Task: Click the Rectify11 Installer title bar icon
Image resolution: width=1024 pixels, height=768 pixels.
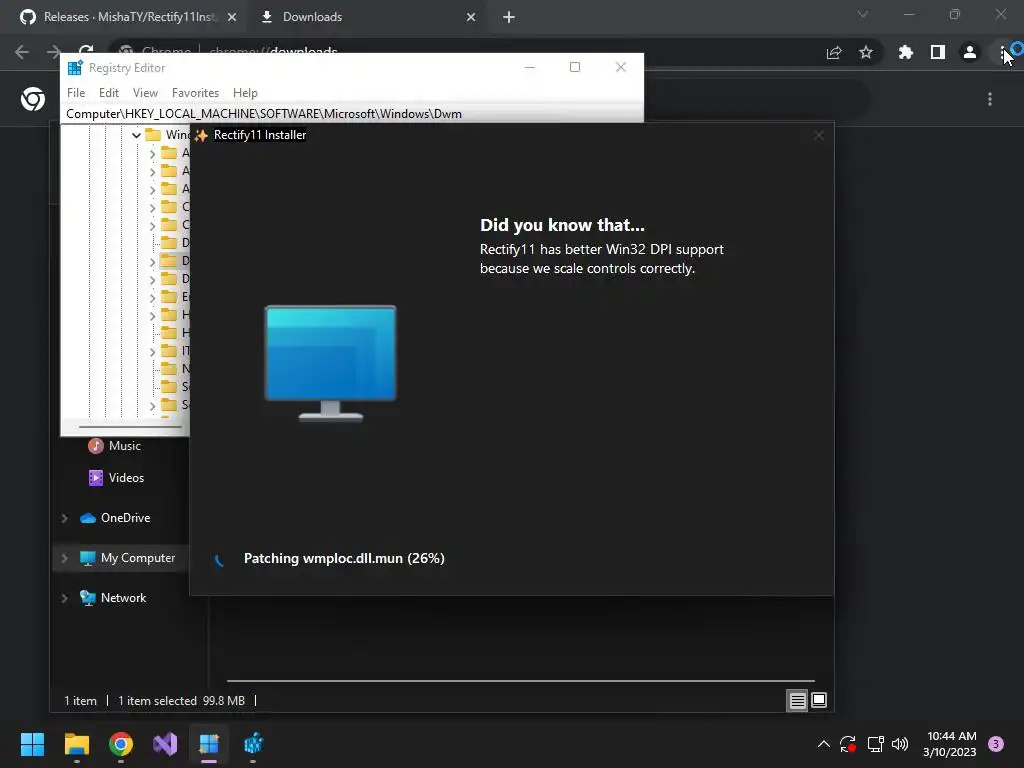Action: click(x=201, y=135)
